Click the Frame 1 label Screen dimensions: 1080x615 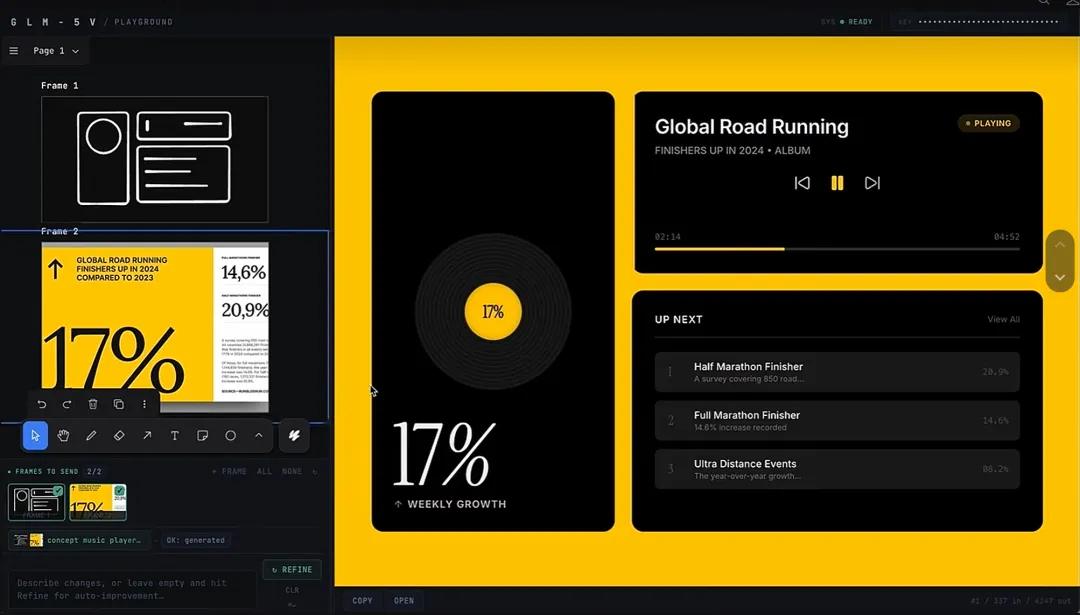pyautogui.click(x=59, y=85)
